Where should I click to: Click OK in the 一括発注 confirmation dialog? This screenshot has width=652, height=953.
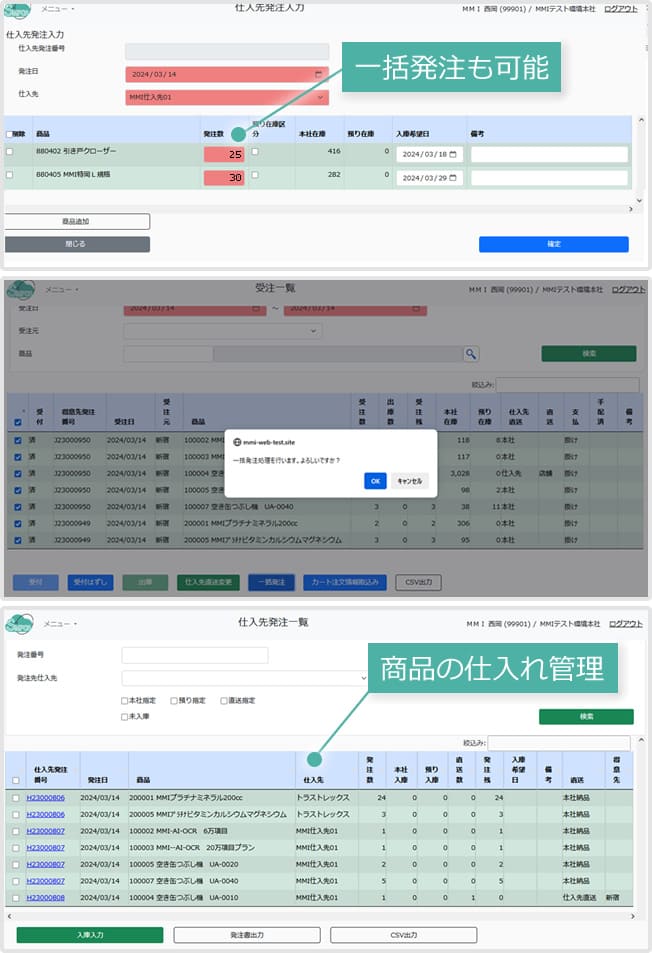(375, 481)
